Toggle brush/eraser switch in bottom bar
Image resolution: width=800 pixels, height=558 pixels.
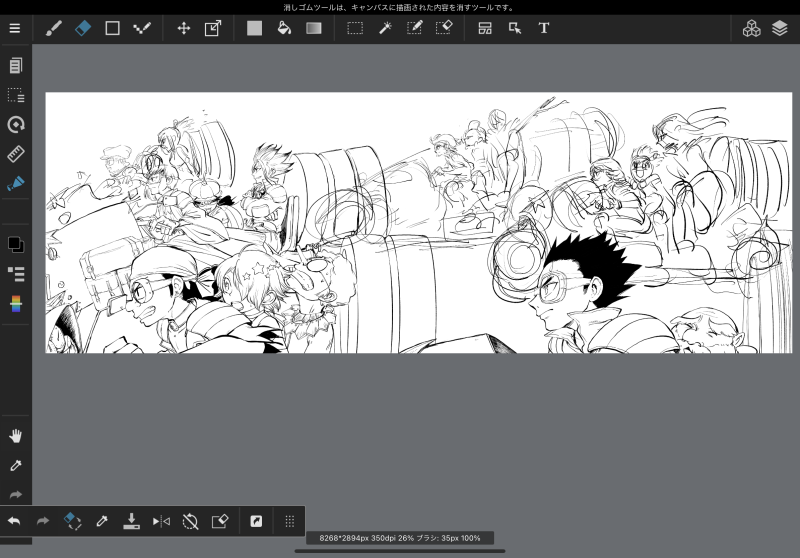coord(72,521)
